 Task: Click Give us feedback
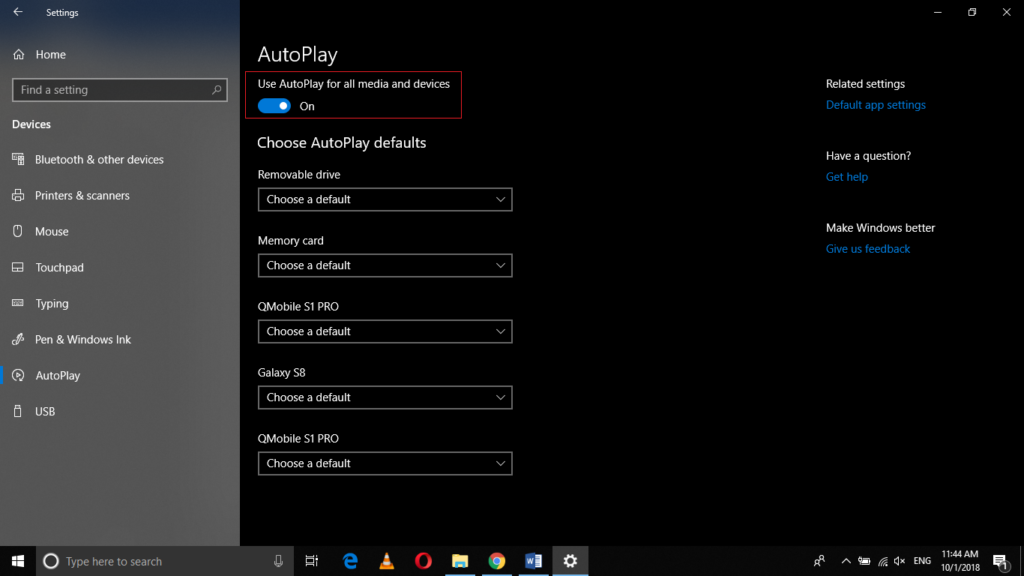pos(867,248)
